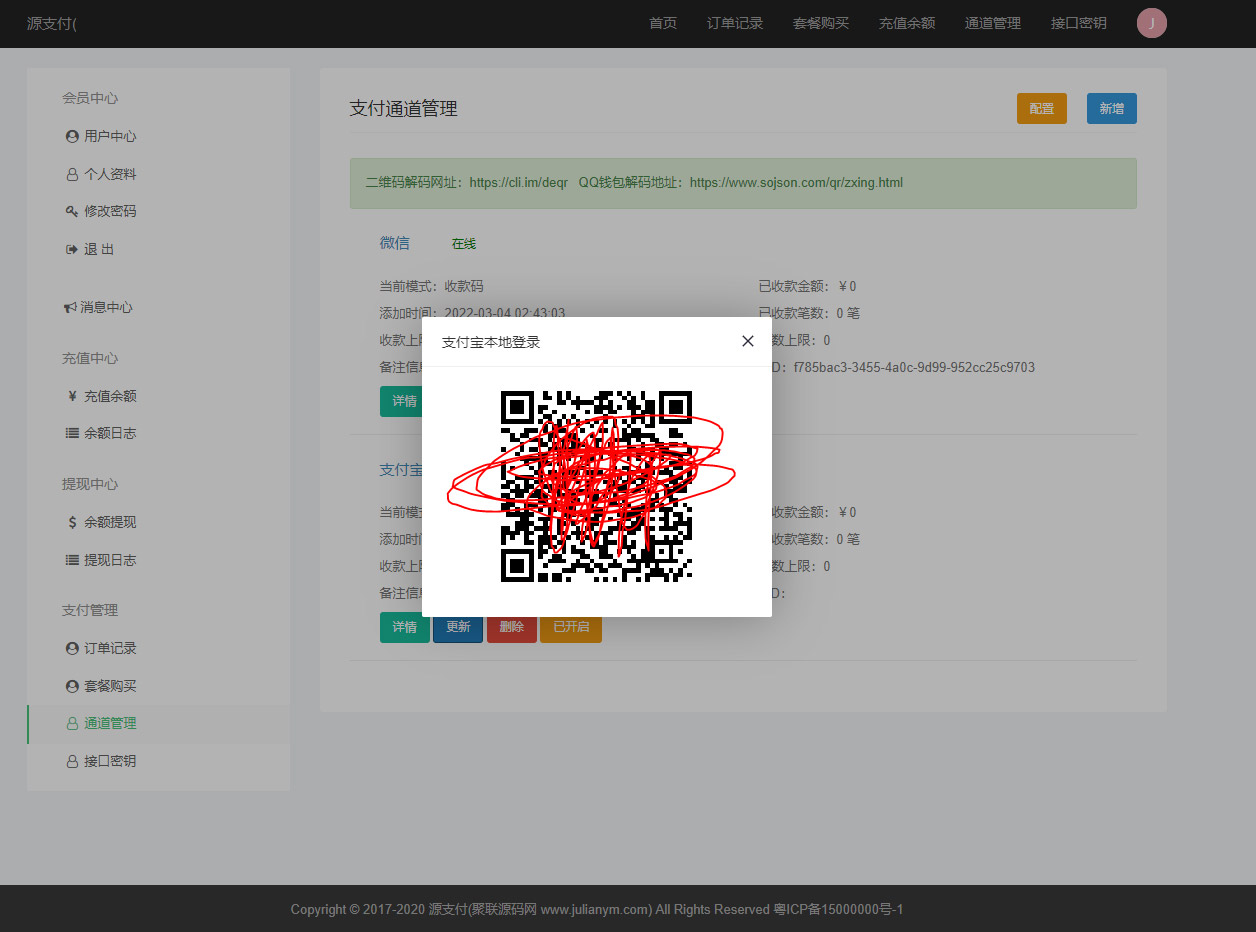This screenshot has width=1256, height=932.
Task: Click the 提现日志 list icon
Action: coord(72,560)
